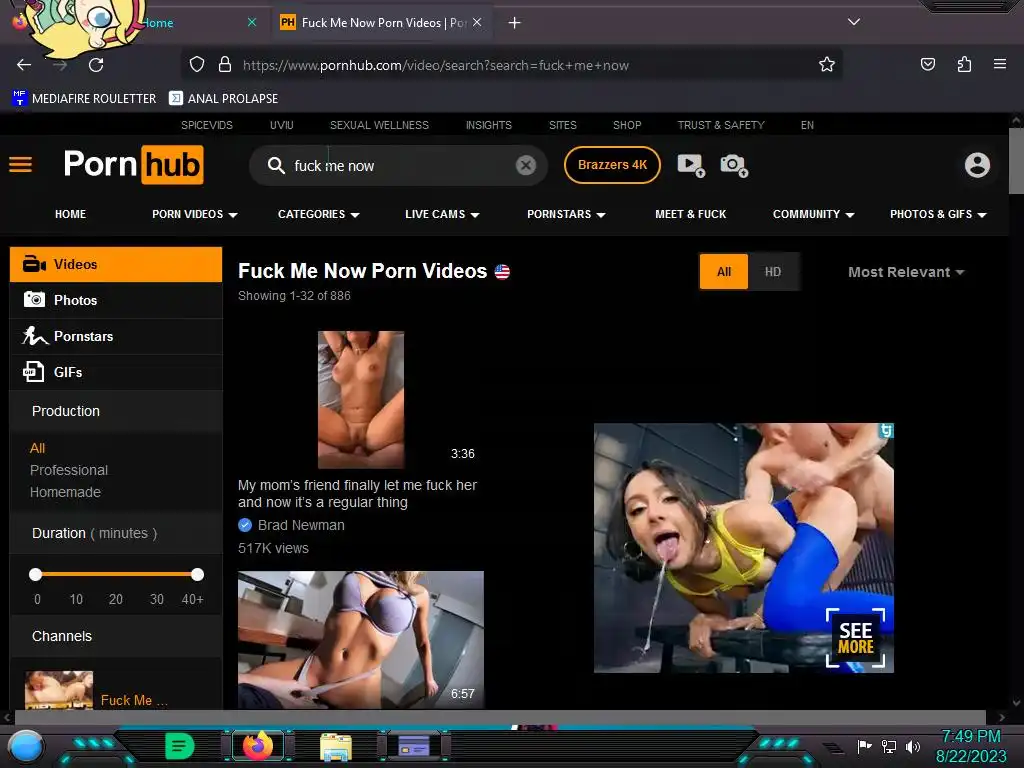This screenshot has height=768, width=1024.
Task: Click the upload video icon
Action: point(691,165)
